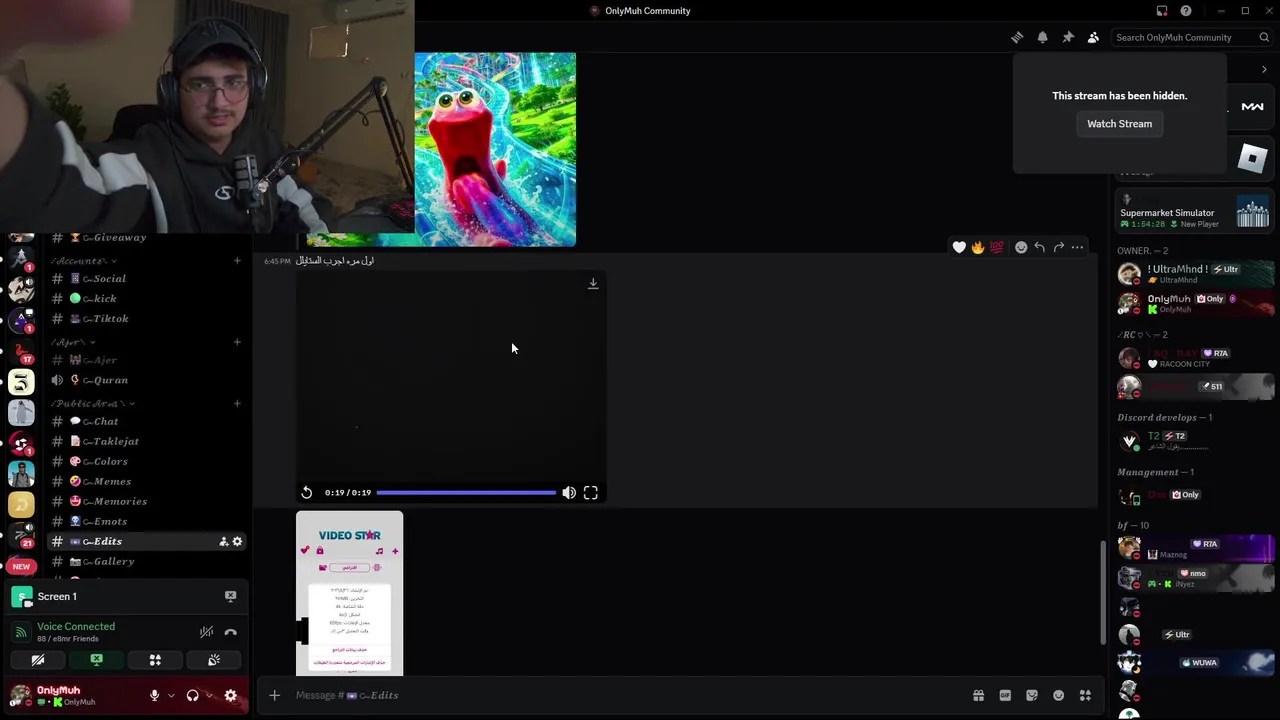
Task: Open the GIF picker
Action: pyautogui.click(x=1005, y=695)
